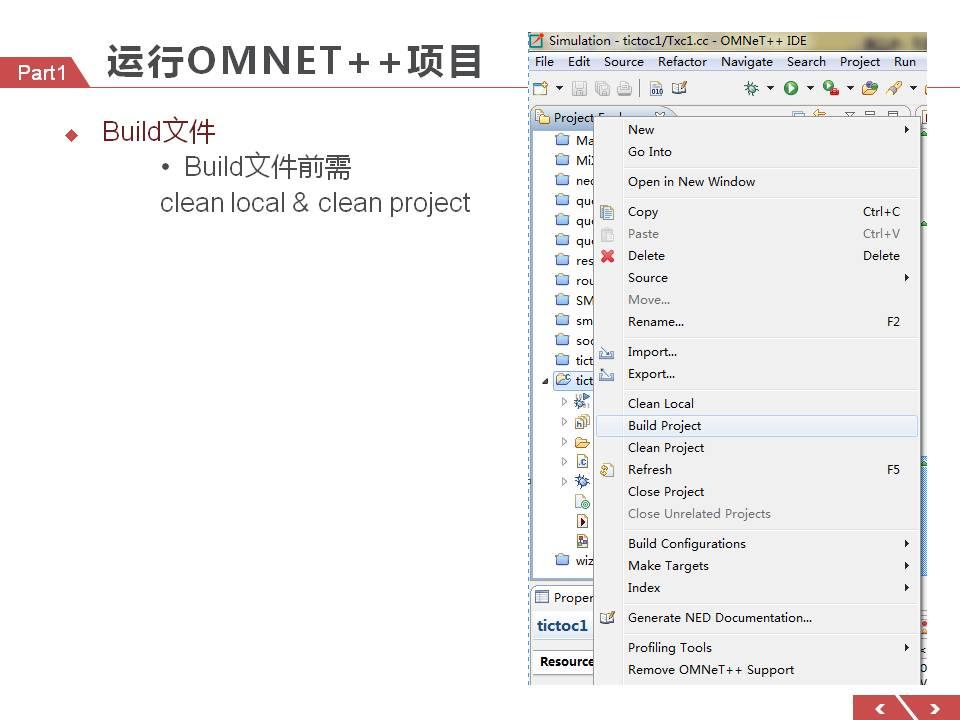Open the Navigate menu
The width and height of the screenshot is (960, 720).
[747, 61]
